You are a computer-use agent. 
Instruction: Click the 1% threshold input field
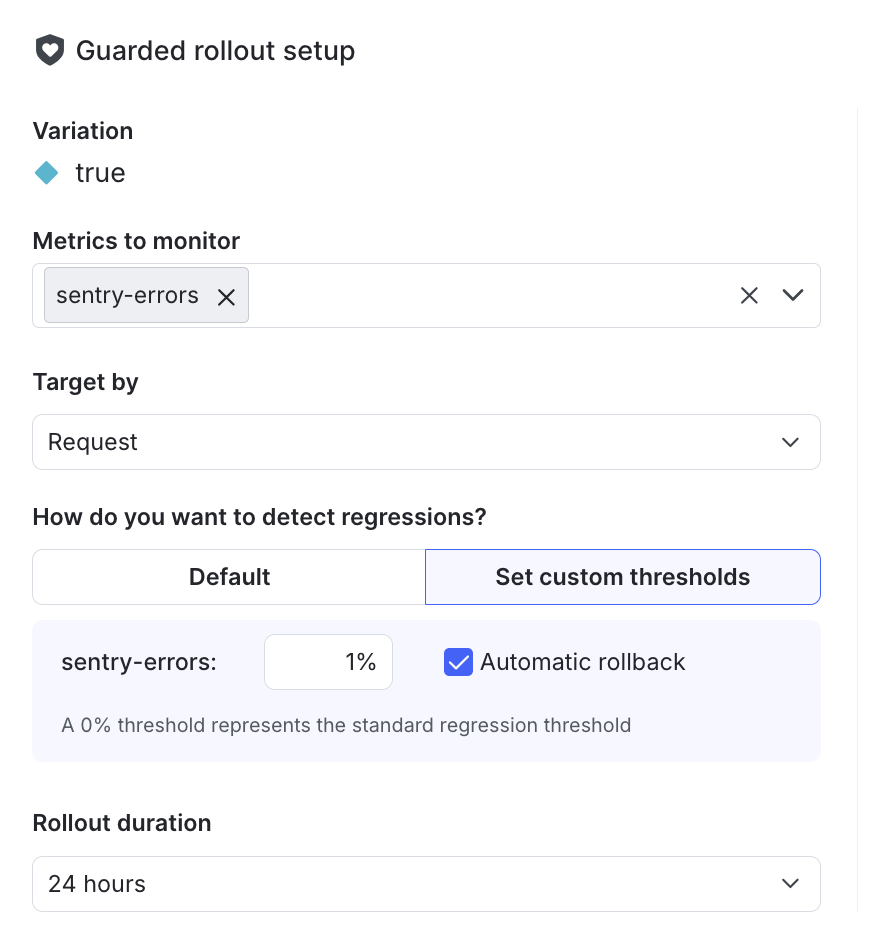pos(328,662)
